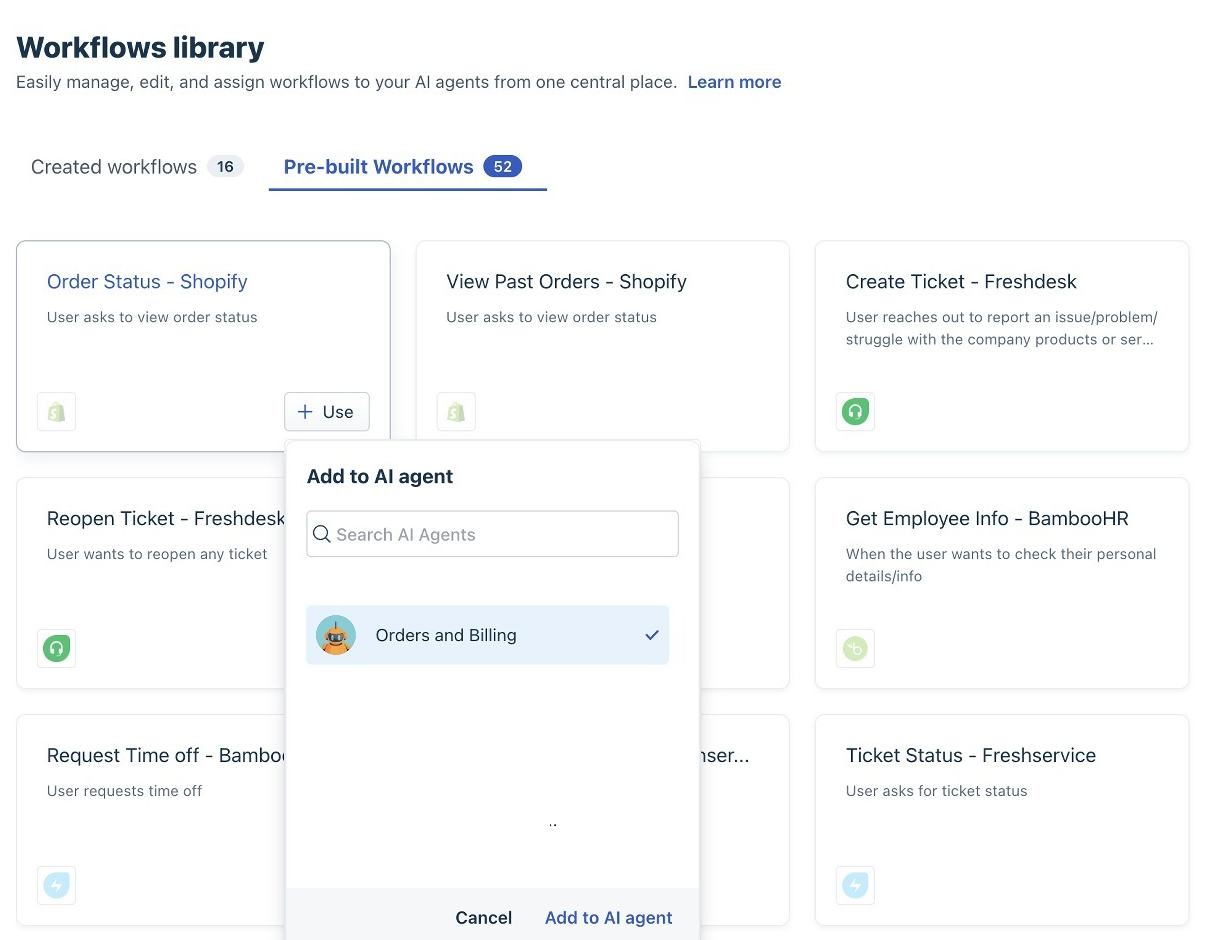Open Get Employee Info - BambooHR card title

[987, 519]
